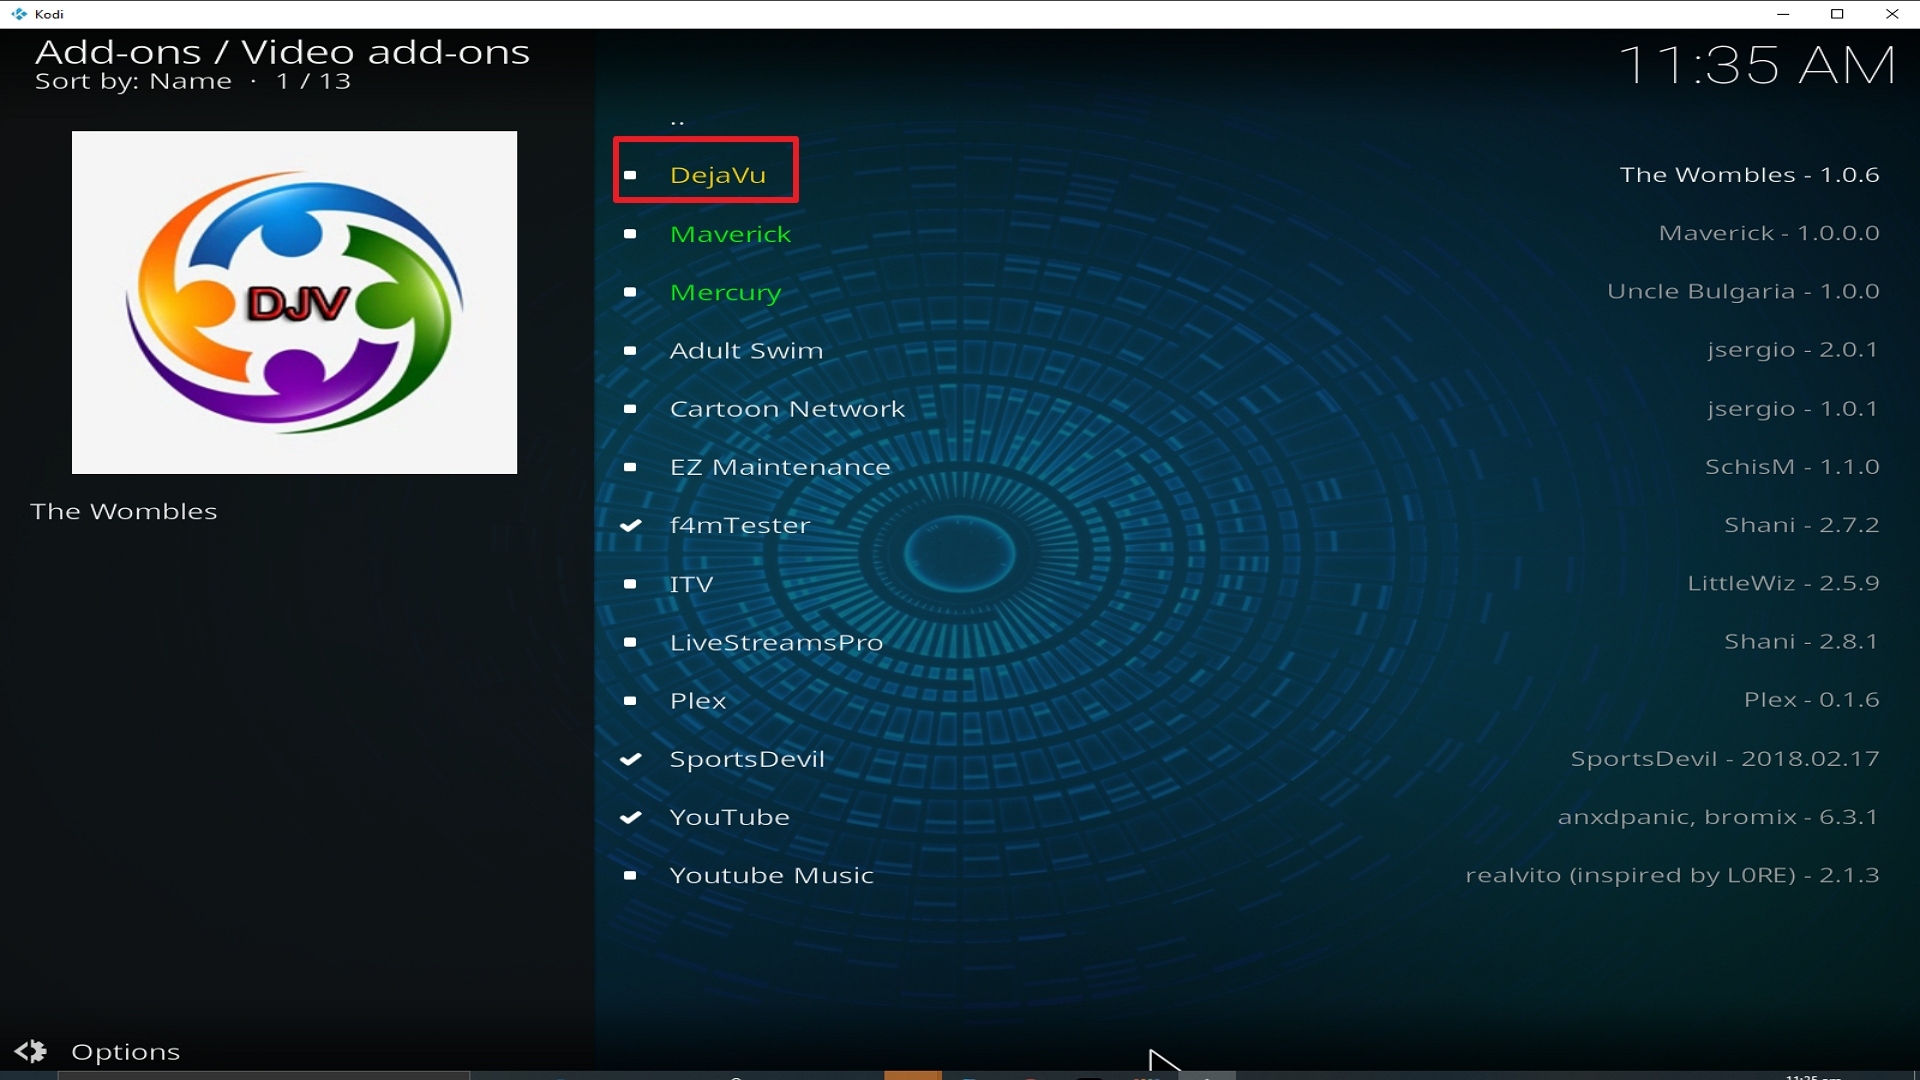Click the 11:35 AM clock display

click(x=1757, y=66)
